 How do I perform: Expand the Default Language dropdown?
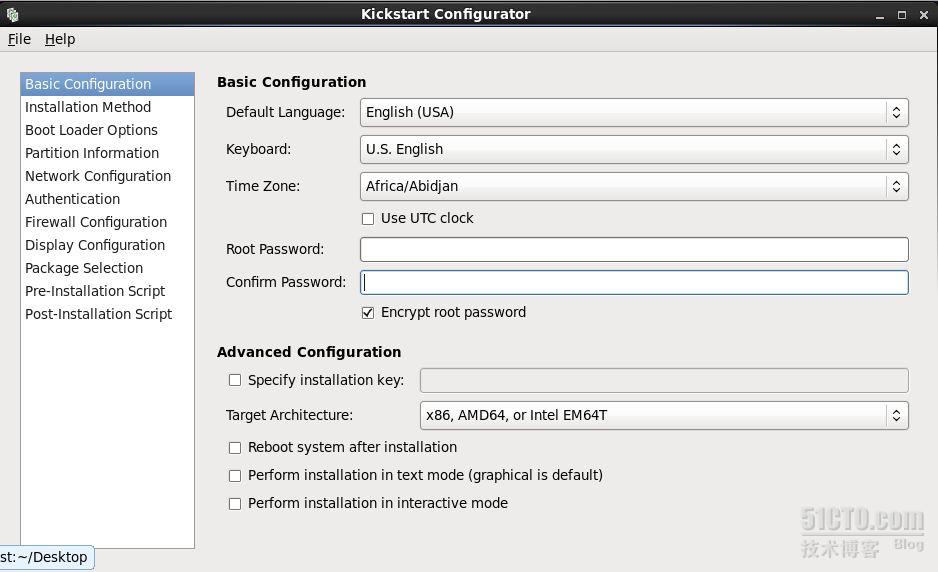(x=634, y=112)
